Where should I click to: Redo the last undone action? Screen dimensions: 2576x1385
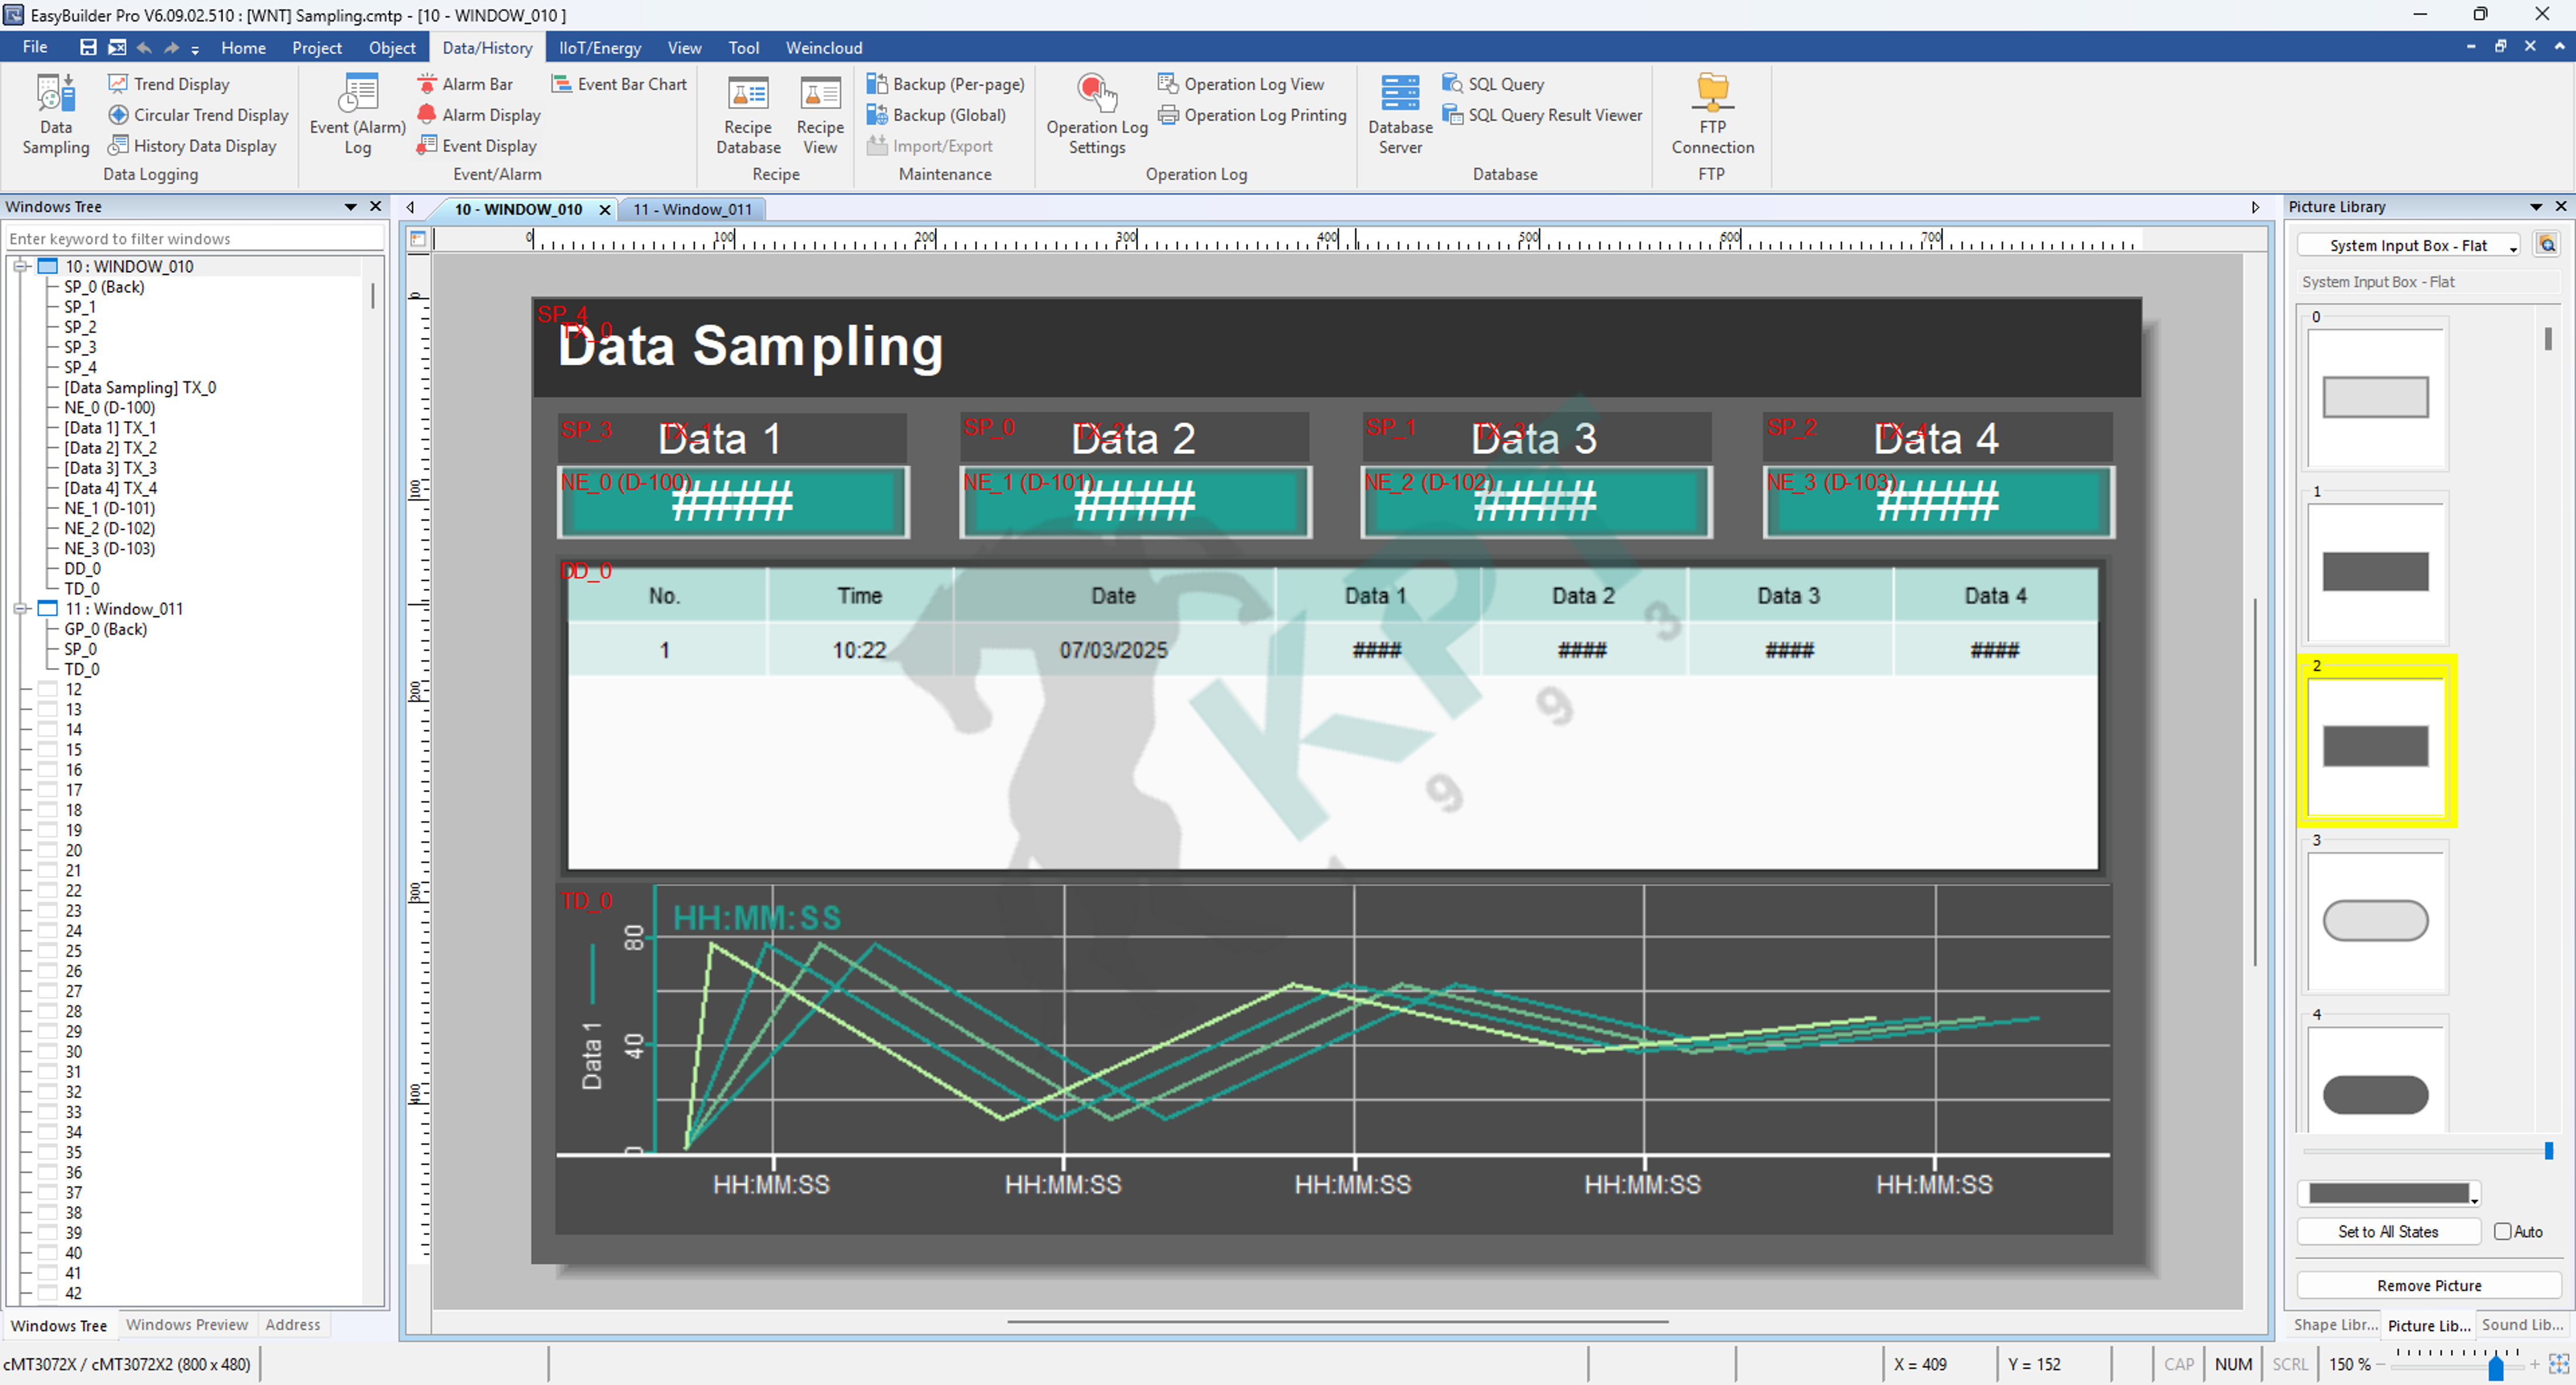(x=172, y=47)
